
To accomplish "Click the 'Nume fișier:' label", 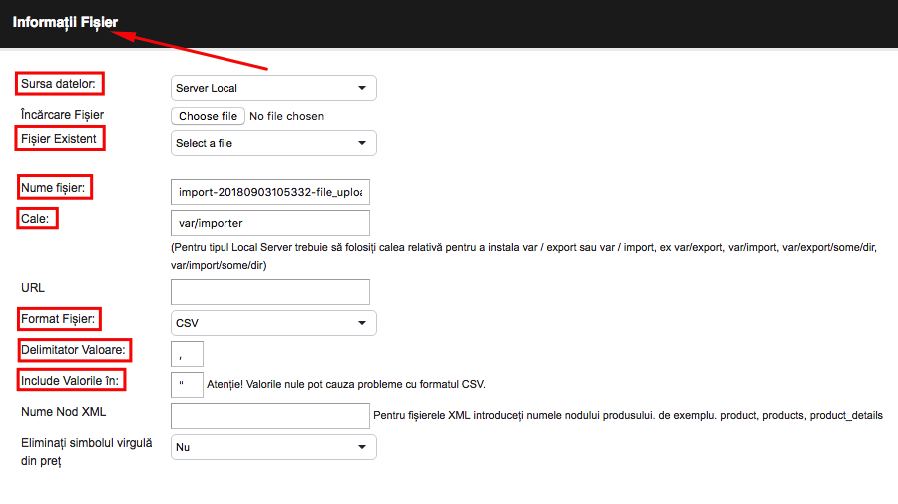I will (53, 188).
